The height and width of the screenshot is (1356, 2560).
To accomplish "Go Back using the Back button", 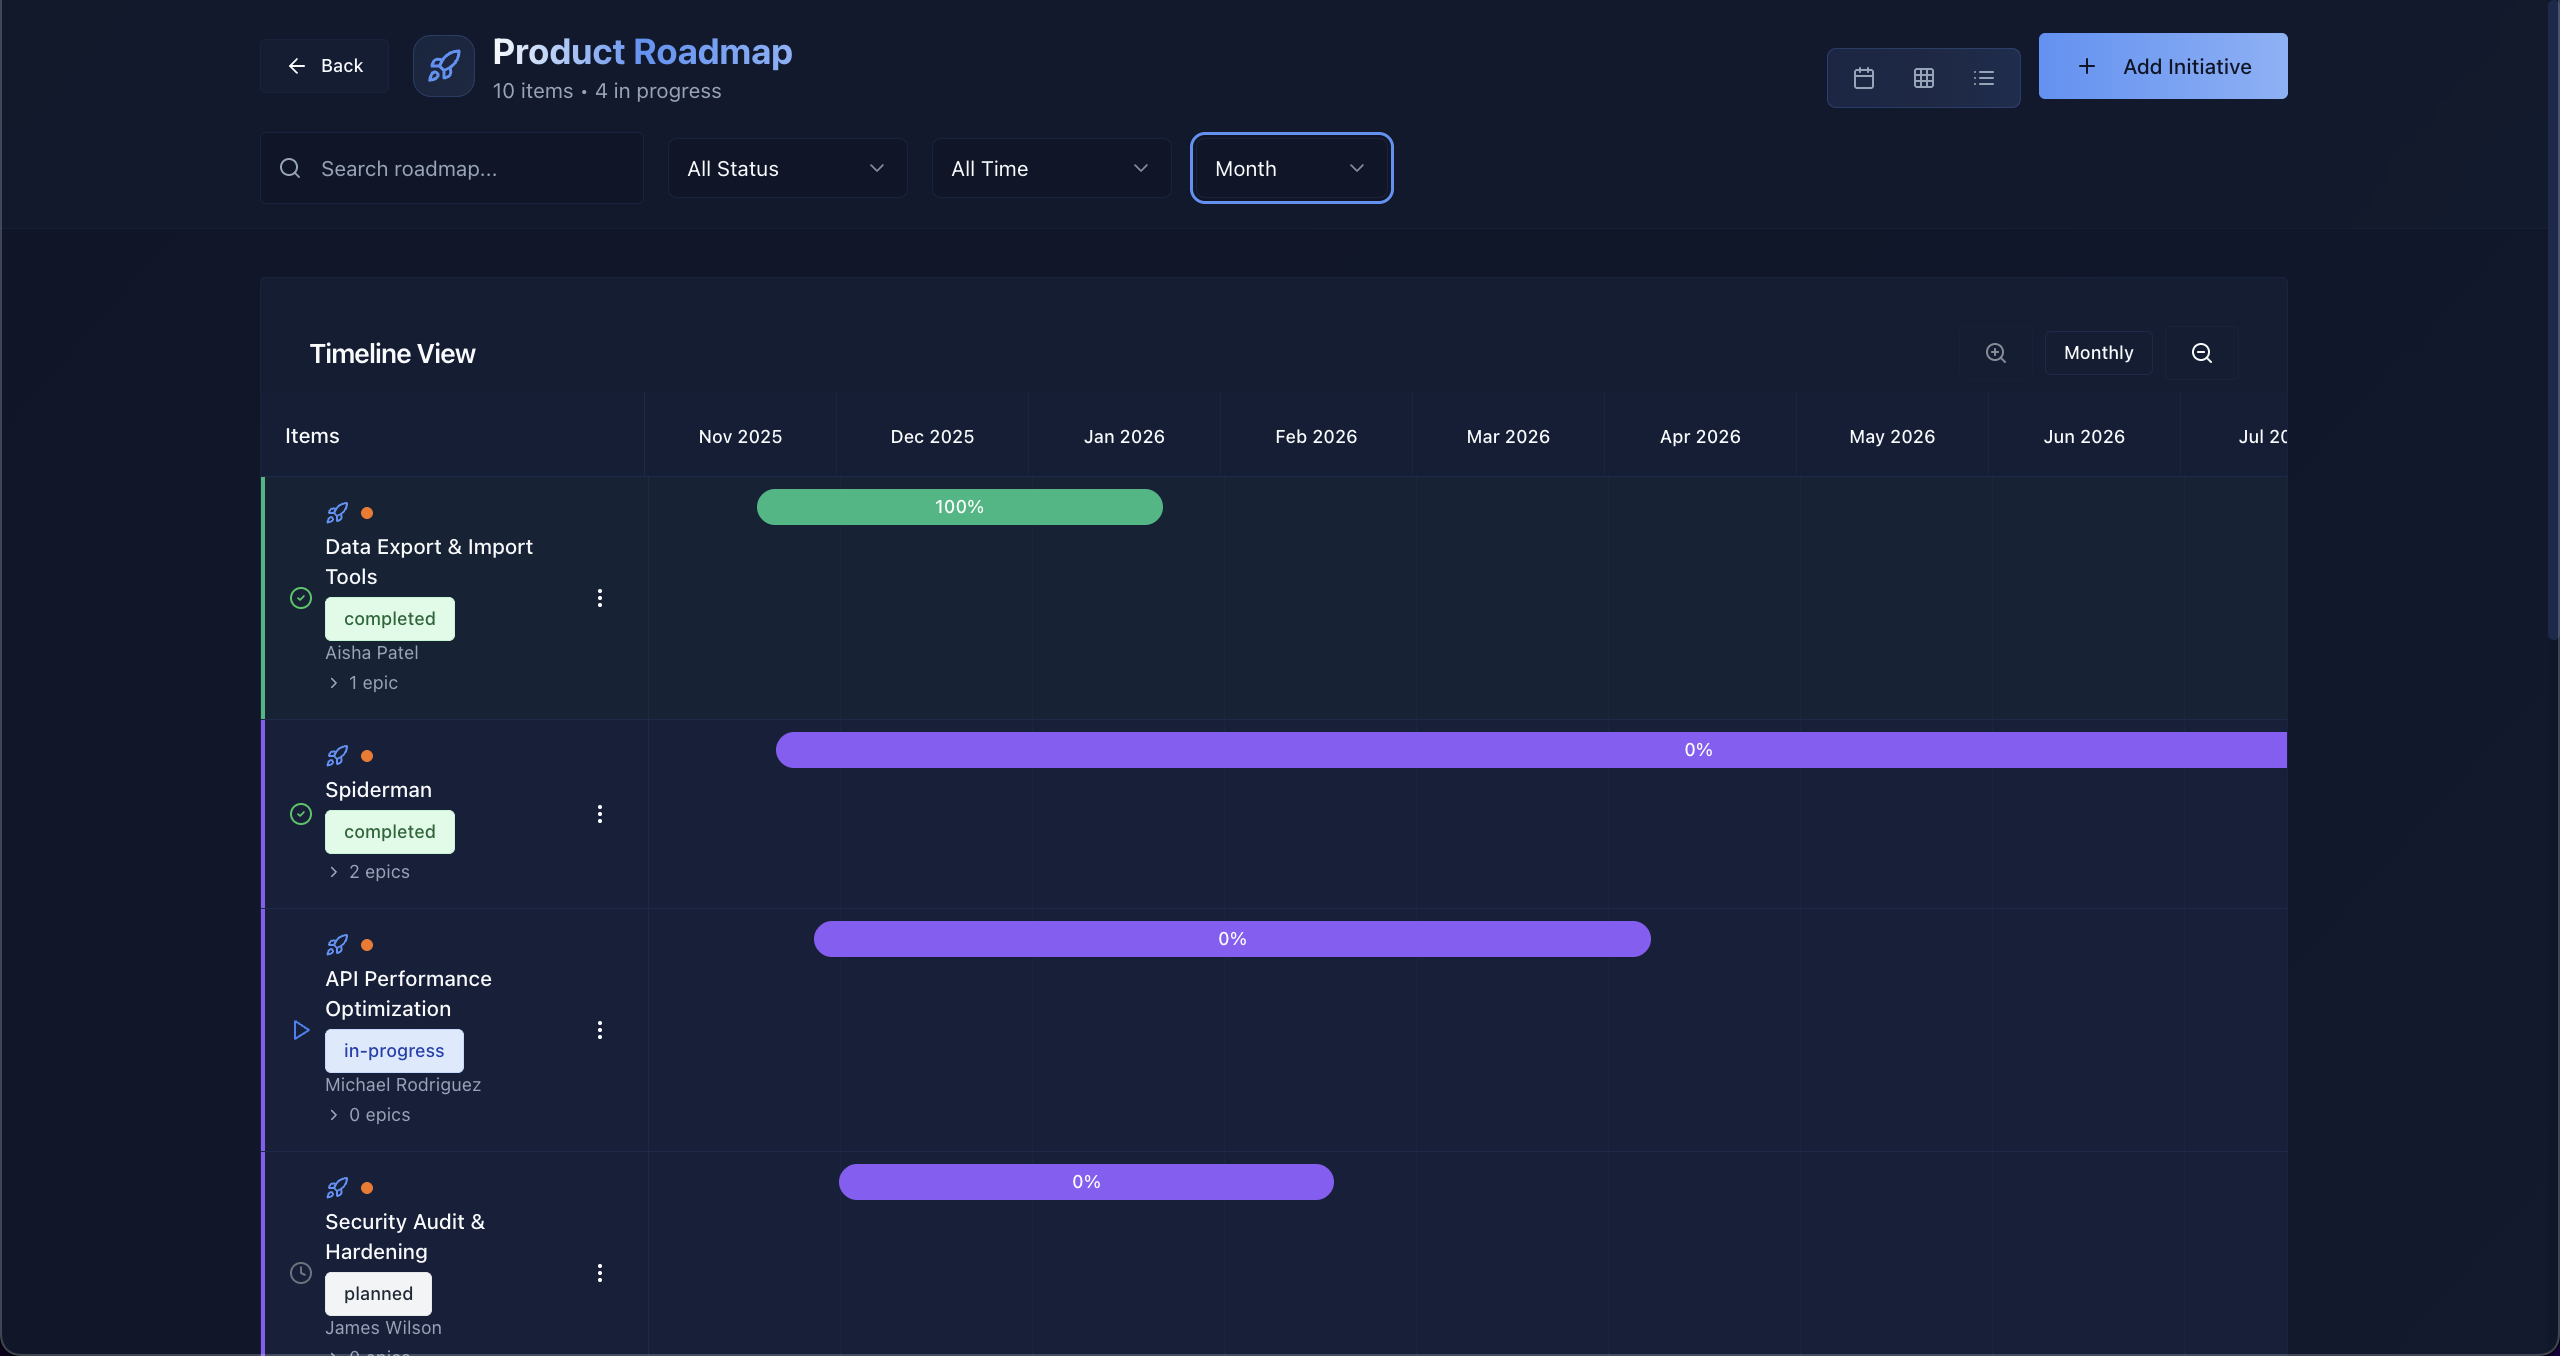I will [x=324, y=66].
